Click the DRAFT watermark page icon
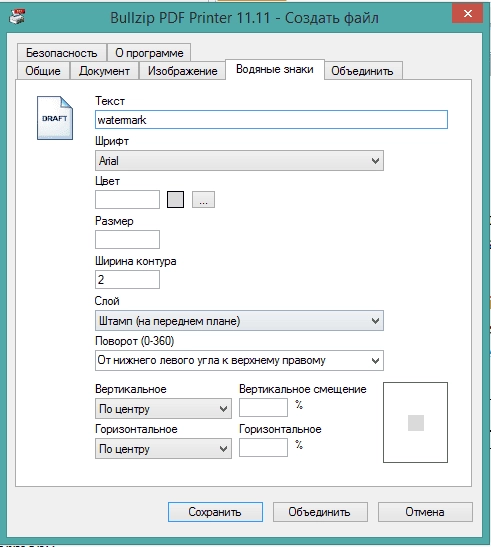 point(55,118)
